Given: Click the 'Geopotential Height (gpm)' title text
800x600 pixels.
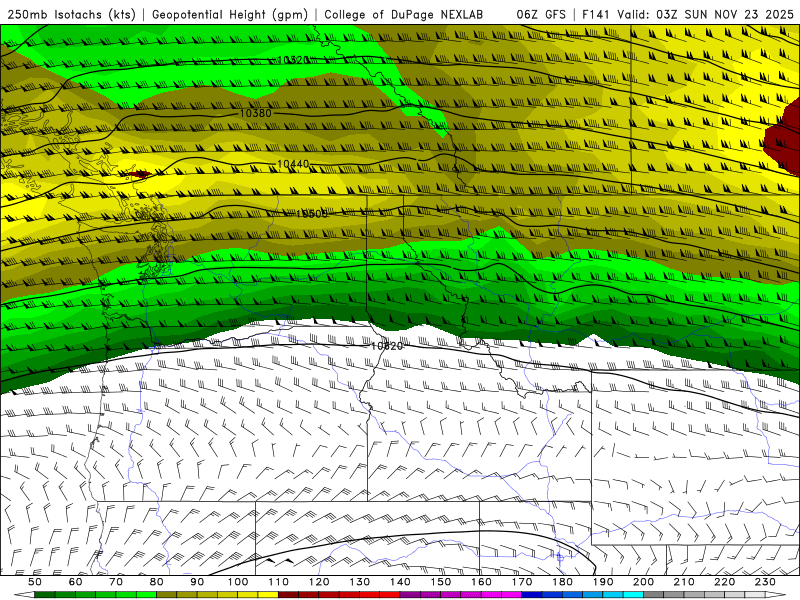Looking at the screenshot, I should (230, 15).
